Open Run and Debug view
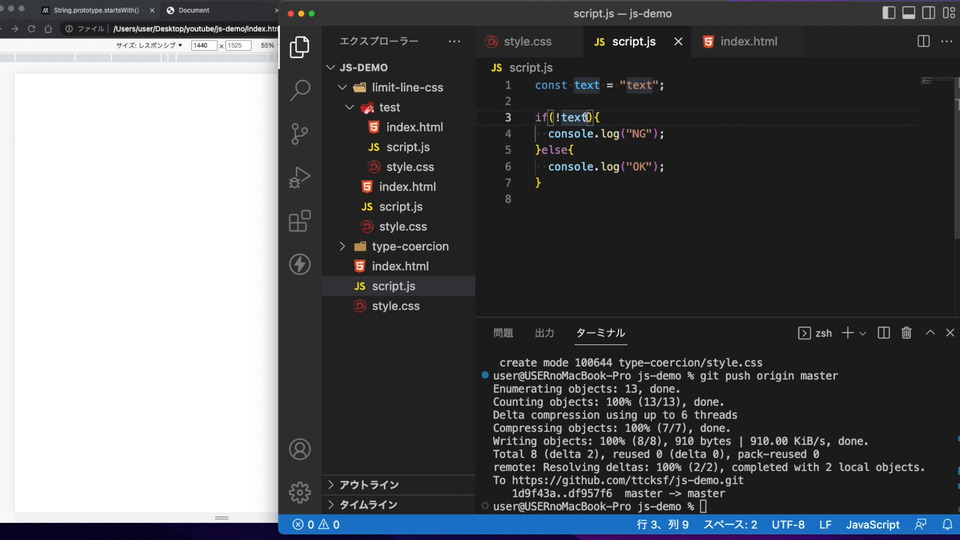Image resolution: width=960 pixels, height=540 pixels. click(299, 177)
